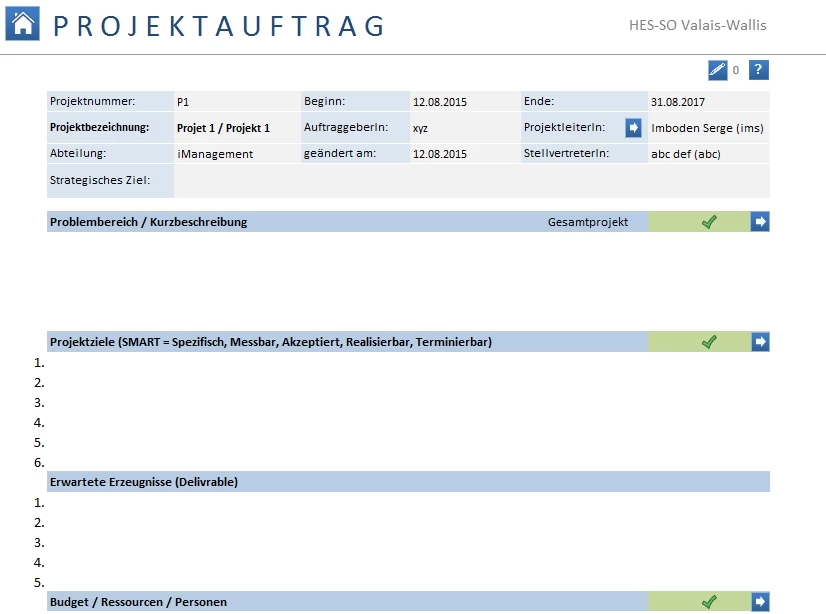Click the empty Strategisches Ziel field

[470, 181]
